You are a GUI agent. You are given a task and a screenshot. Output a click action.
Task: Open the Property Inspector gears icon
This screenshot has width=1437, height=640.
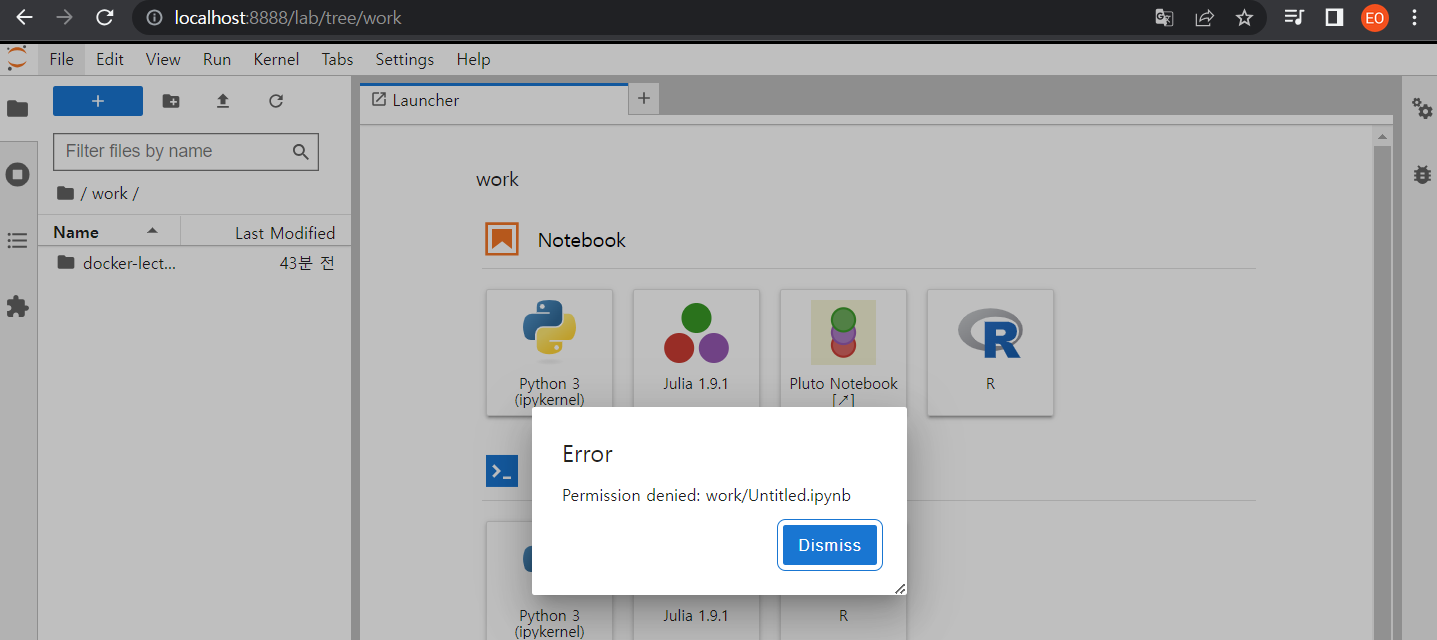(x=1421, y=108)
